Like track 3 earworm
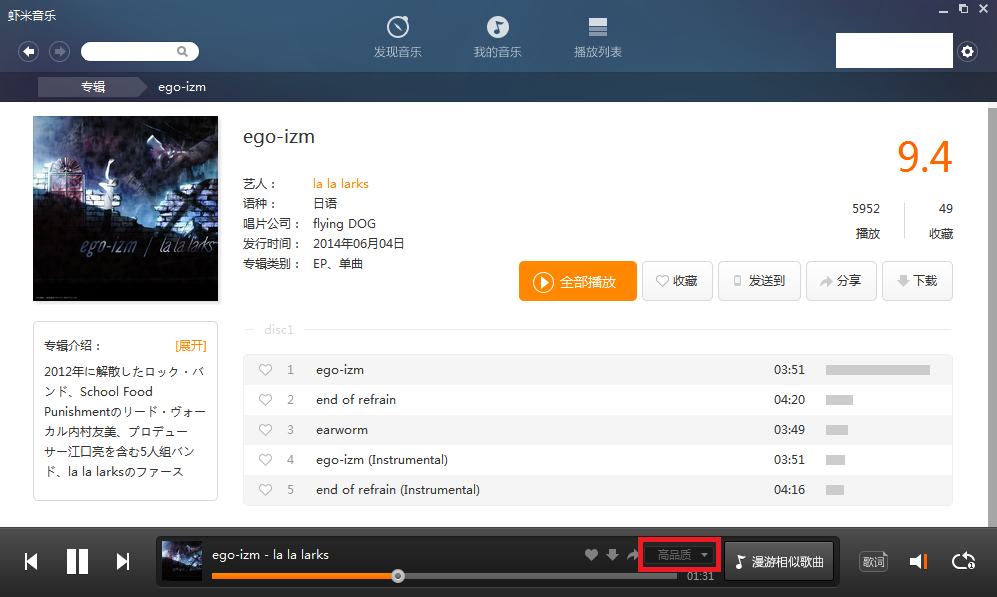Screen dimensions: 997x597 tap(266, 430)
